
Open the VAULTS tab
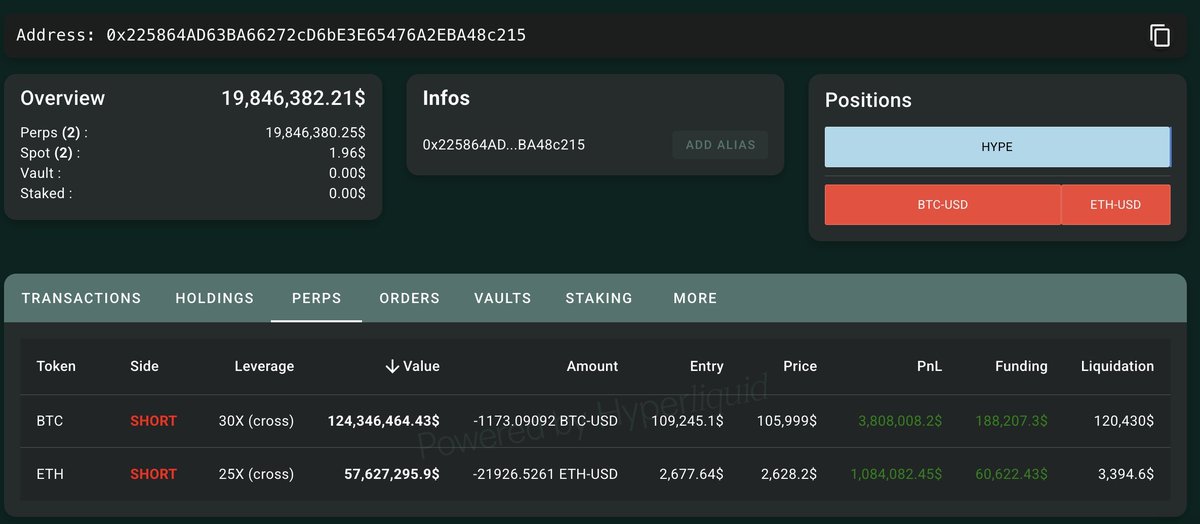coord(503,298)
